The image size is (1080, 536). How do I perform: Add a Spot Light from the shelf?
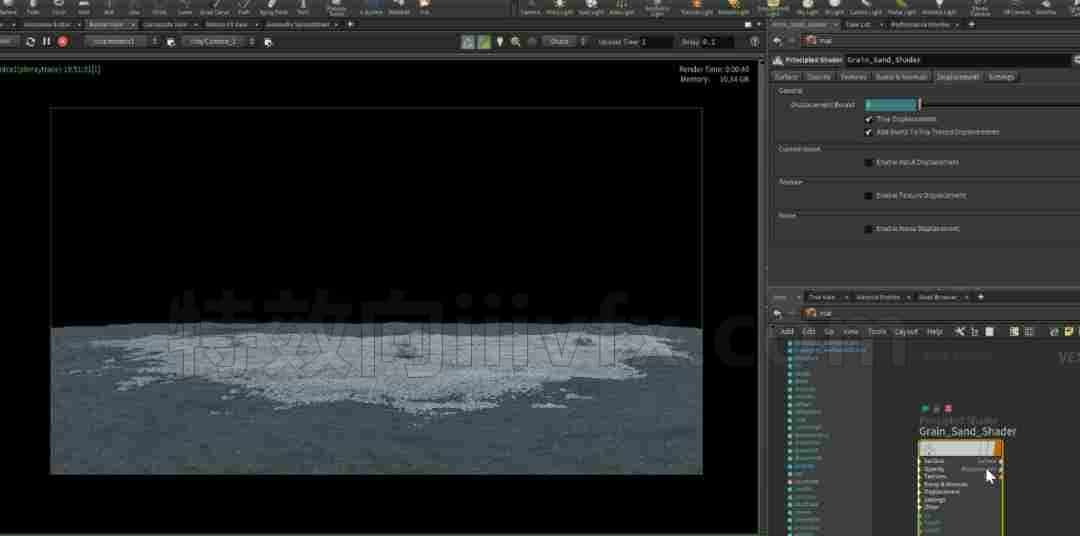pos(590,6)
